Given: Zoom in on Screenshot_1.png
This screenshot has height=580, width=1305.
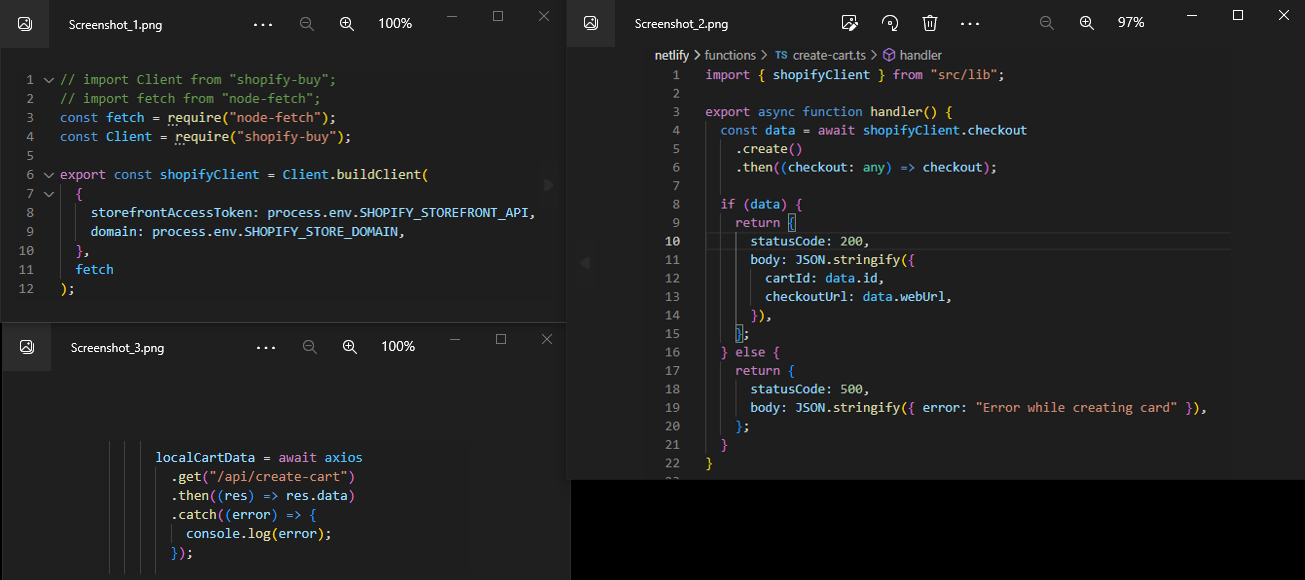Looking at the screenshot, I should point(347,23).
